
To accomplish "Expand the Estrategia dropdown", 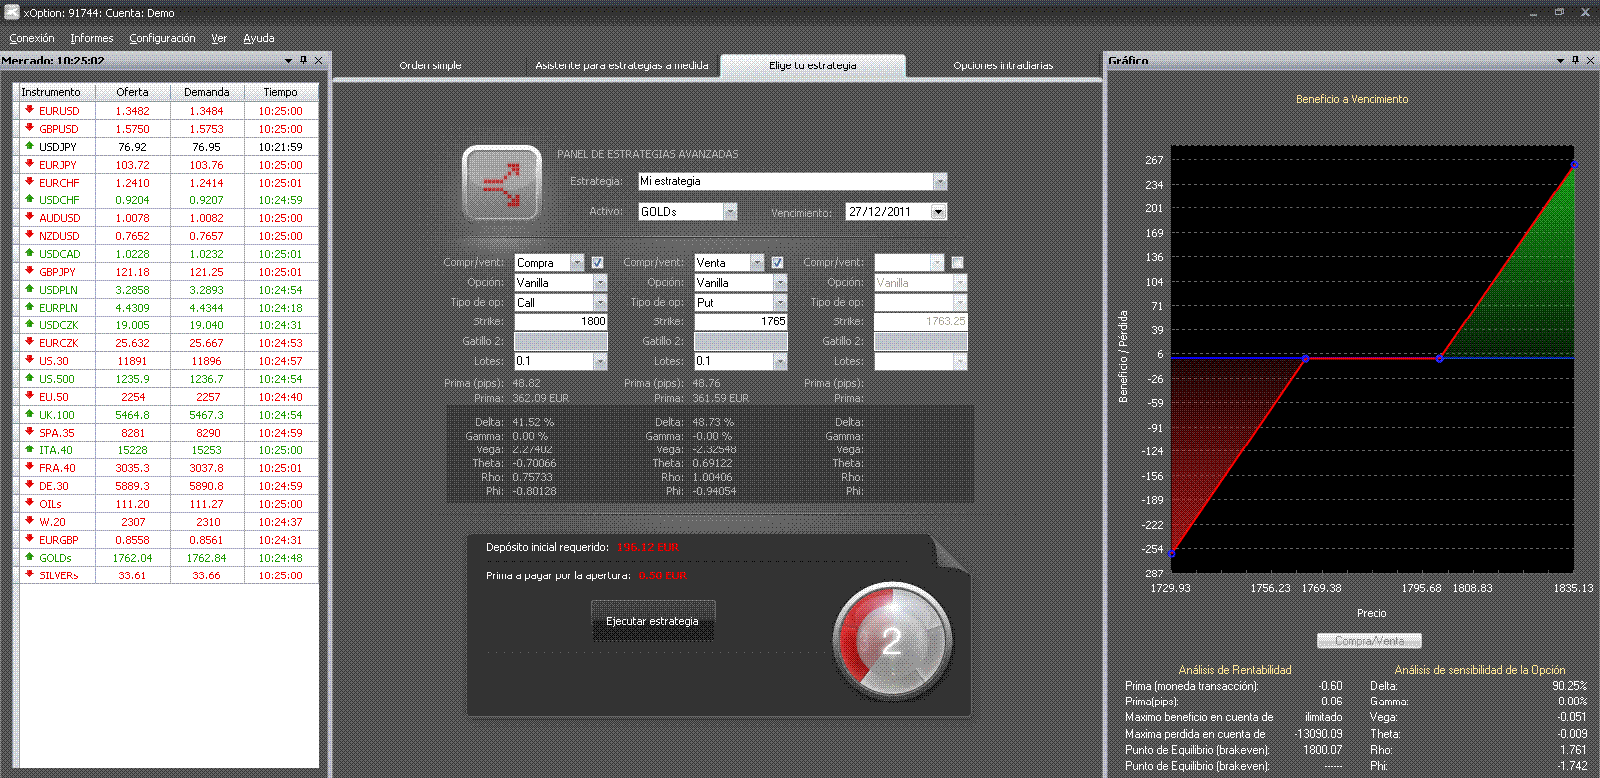I will (x=939, y=182).
